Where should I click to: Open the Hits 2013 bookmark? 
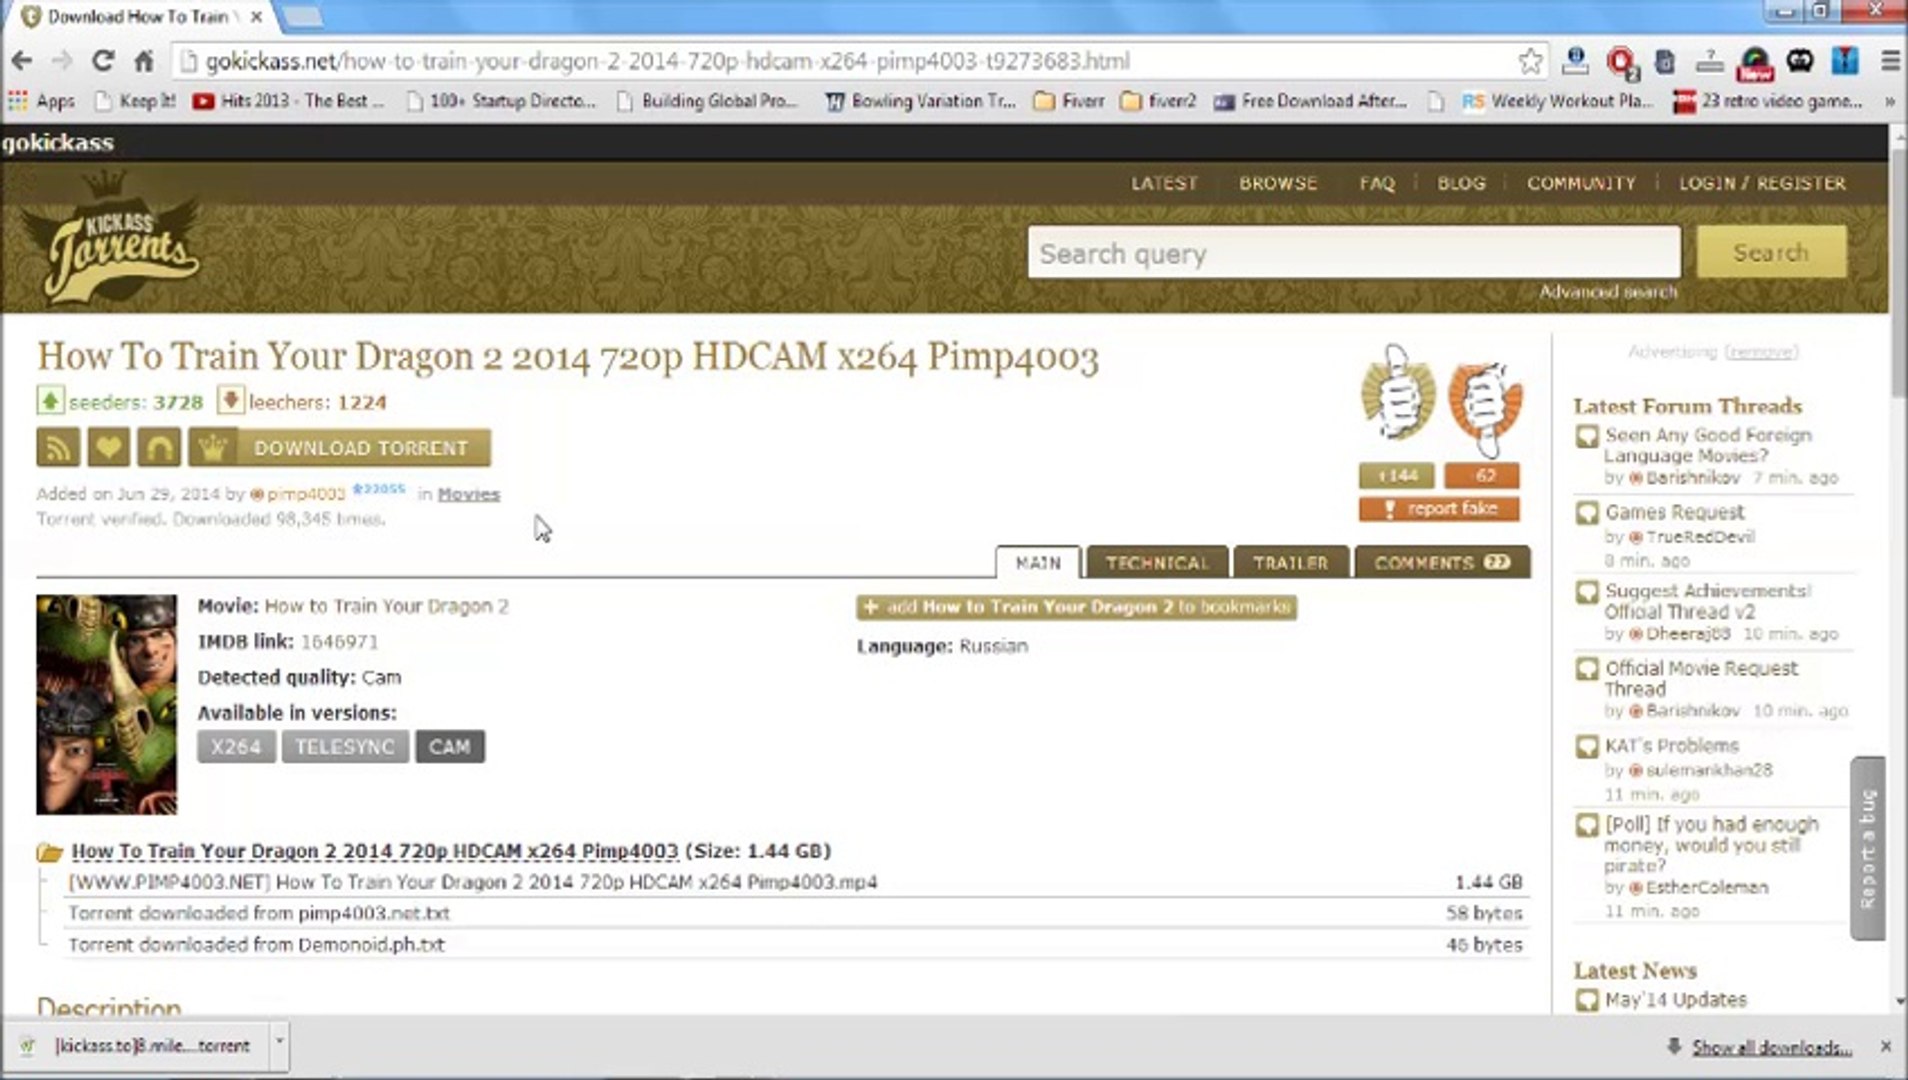pos(289,101)
